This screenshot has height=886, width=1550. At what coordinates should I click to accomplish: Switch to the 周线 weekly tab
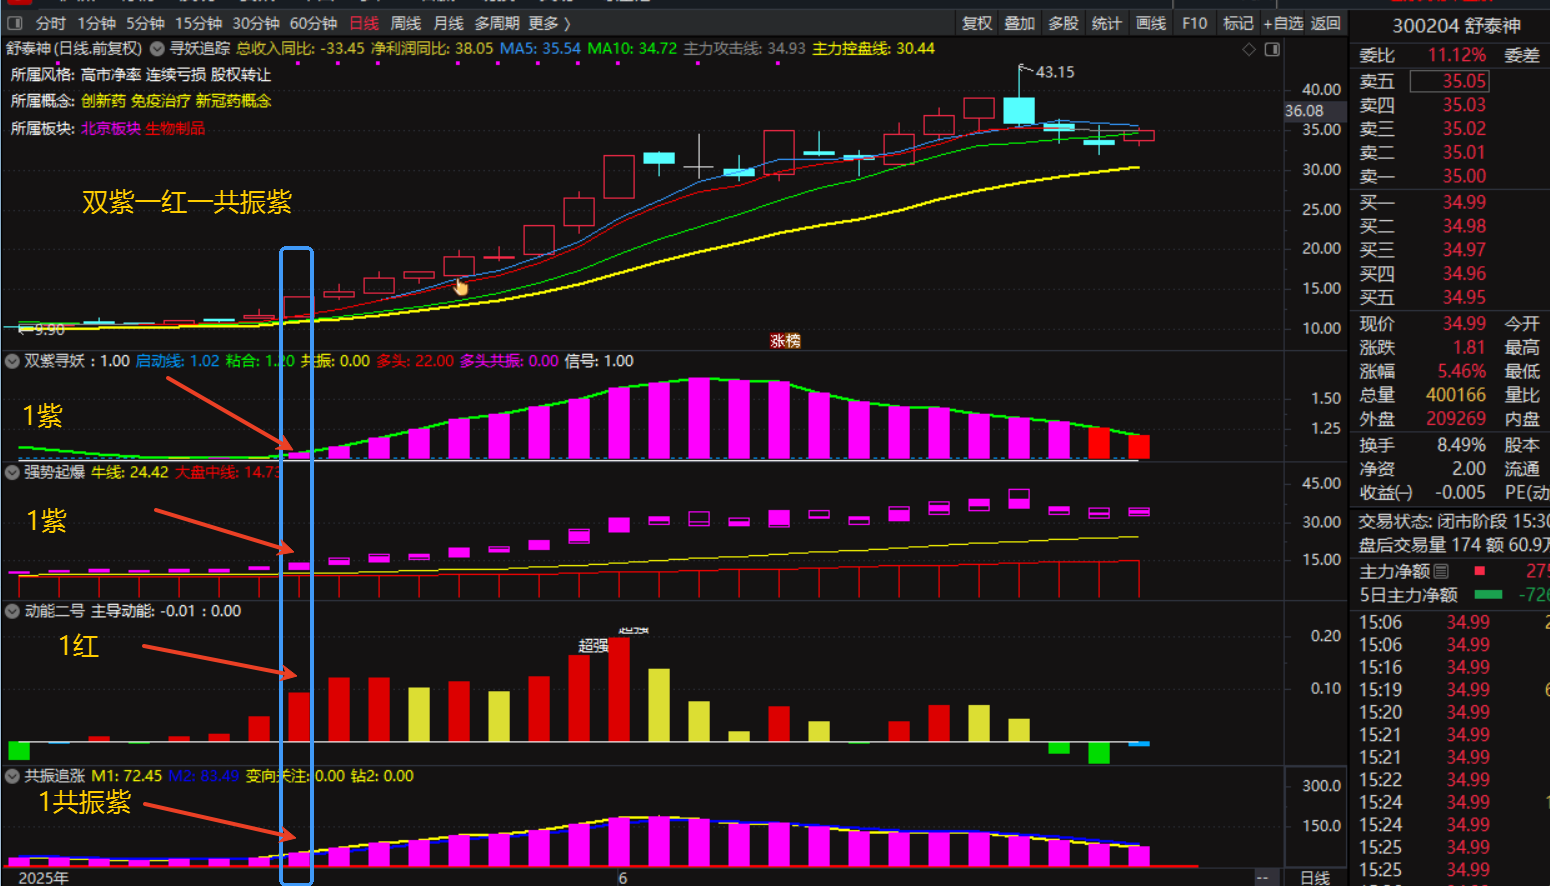tap(405, 23)
